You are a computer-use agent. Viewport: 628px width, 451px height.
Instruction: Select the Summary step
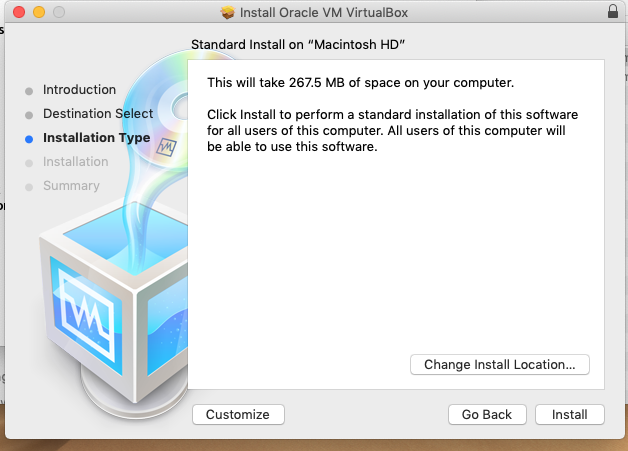pos(71,185)
